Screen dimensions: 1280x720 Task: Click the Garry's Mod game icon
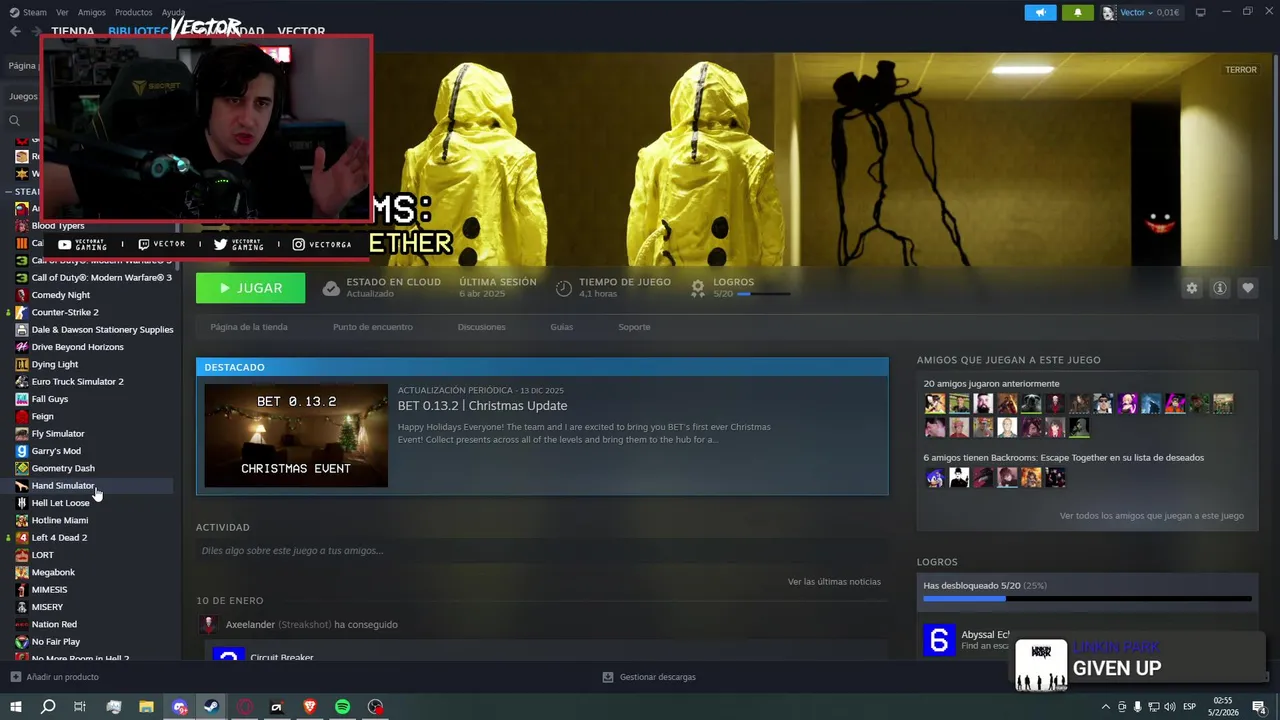pos(22,451)
